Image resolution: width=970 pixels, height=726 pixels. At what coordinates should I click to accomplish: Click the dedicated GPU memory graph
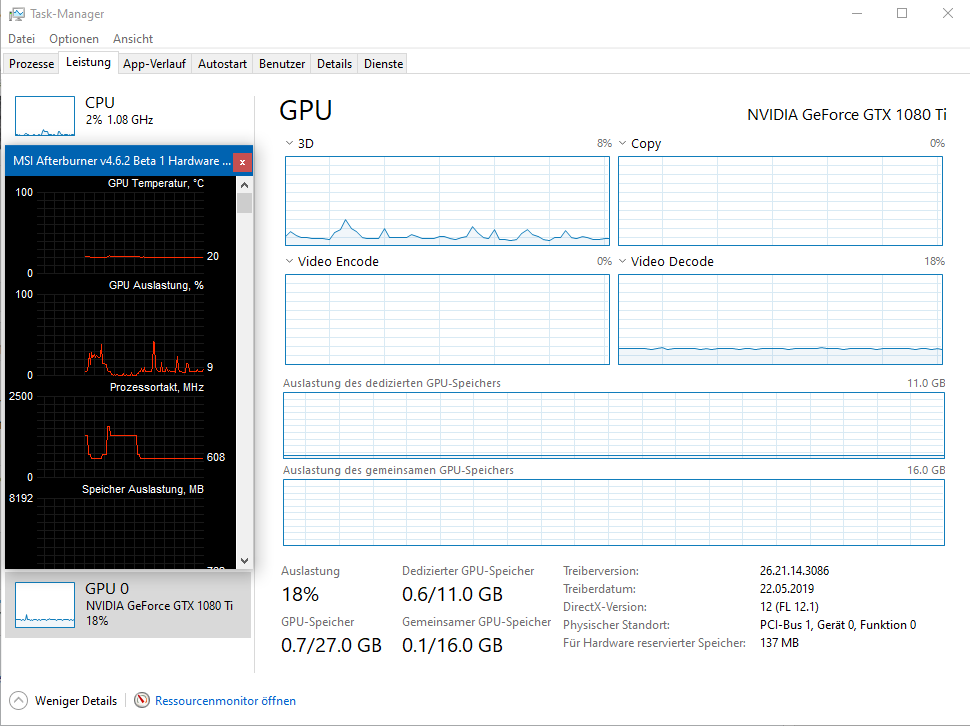(614, 425)
